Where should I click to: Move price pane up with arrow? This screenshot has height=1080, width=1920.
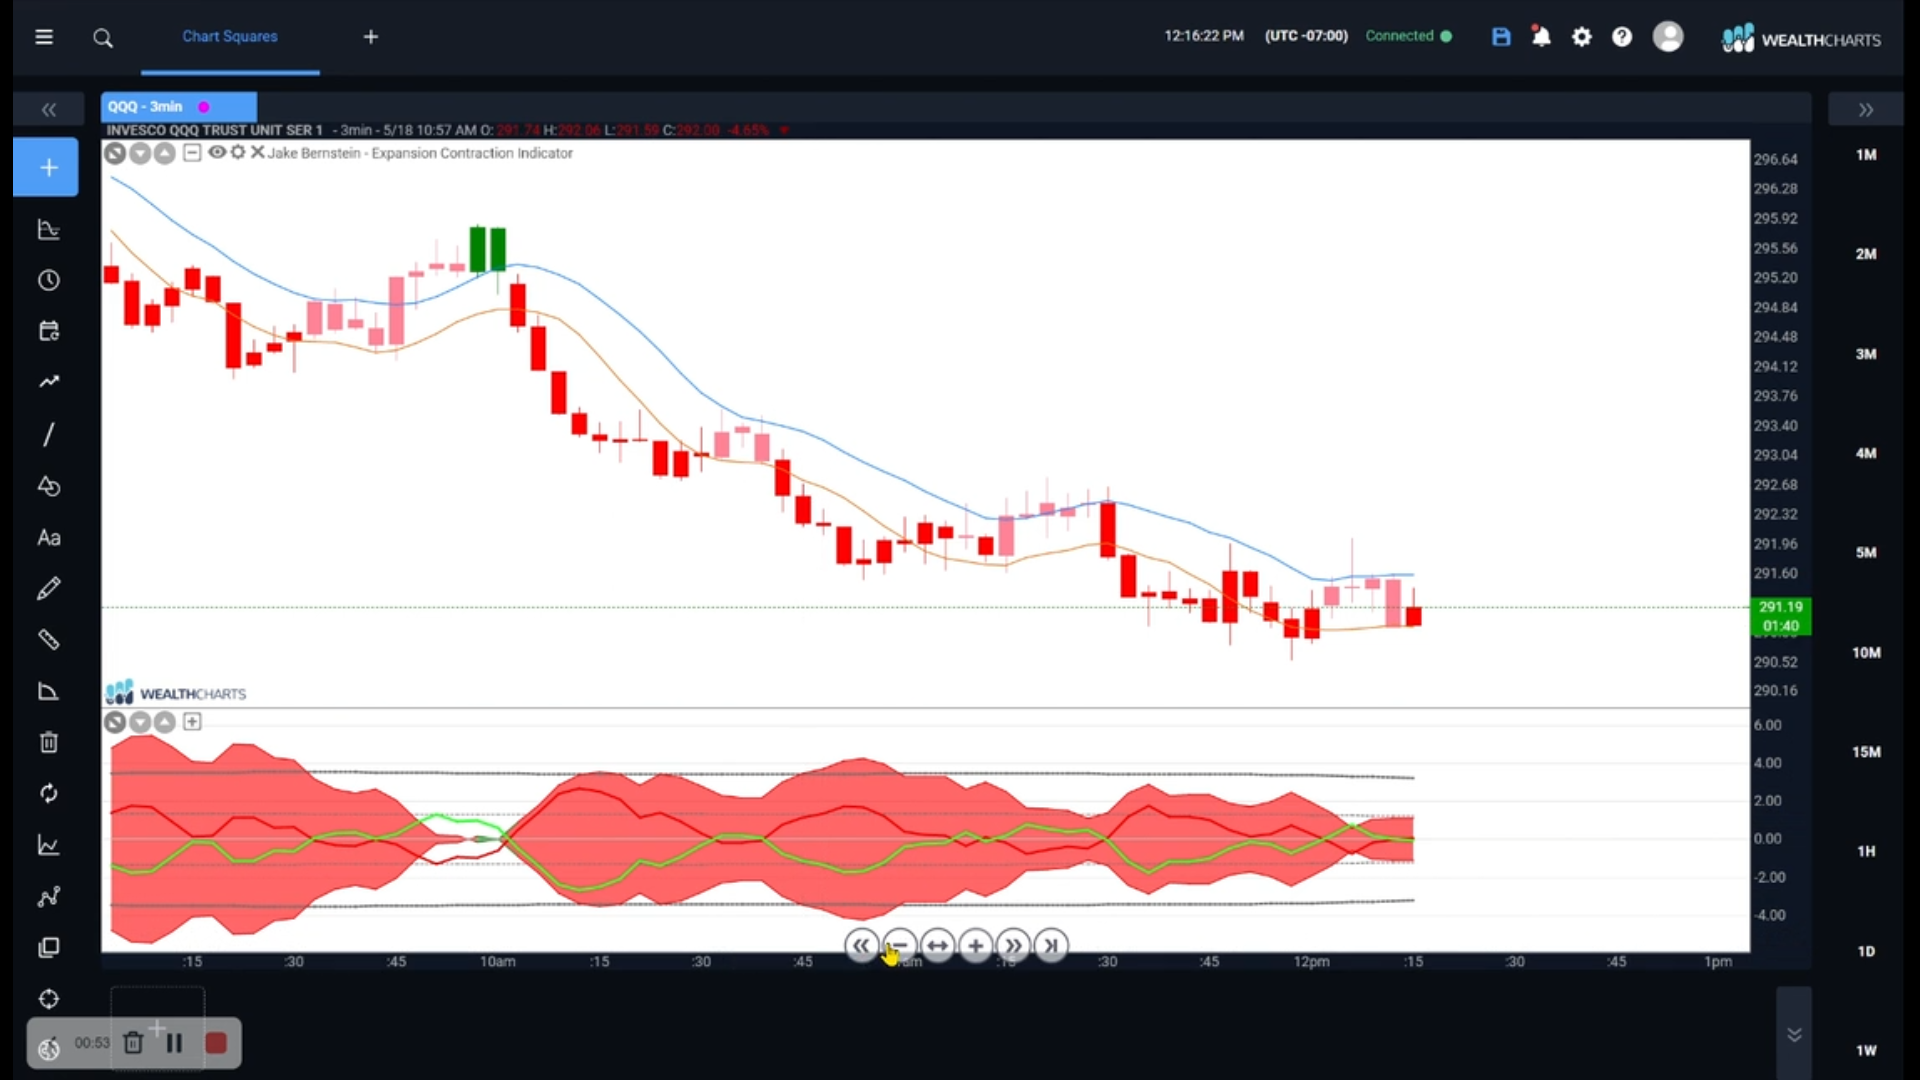(x=165, y=153)
